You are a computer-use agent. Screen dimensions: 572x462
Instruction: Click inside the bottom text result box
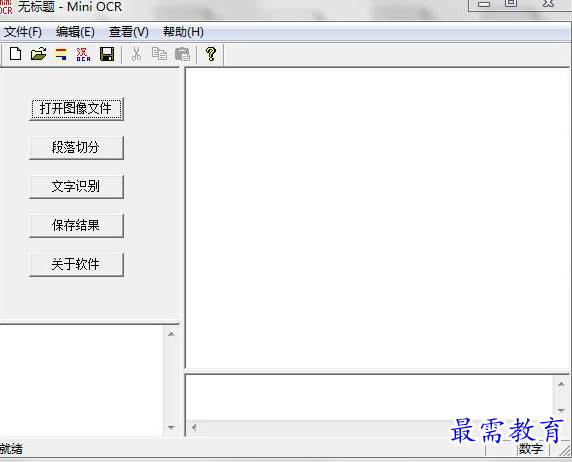coord(370,398)
